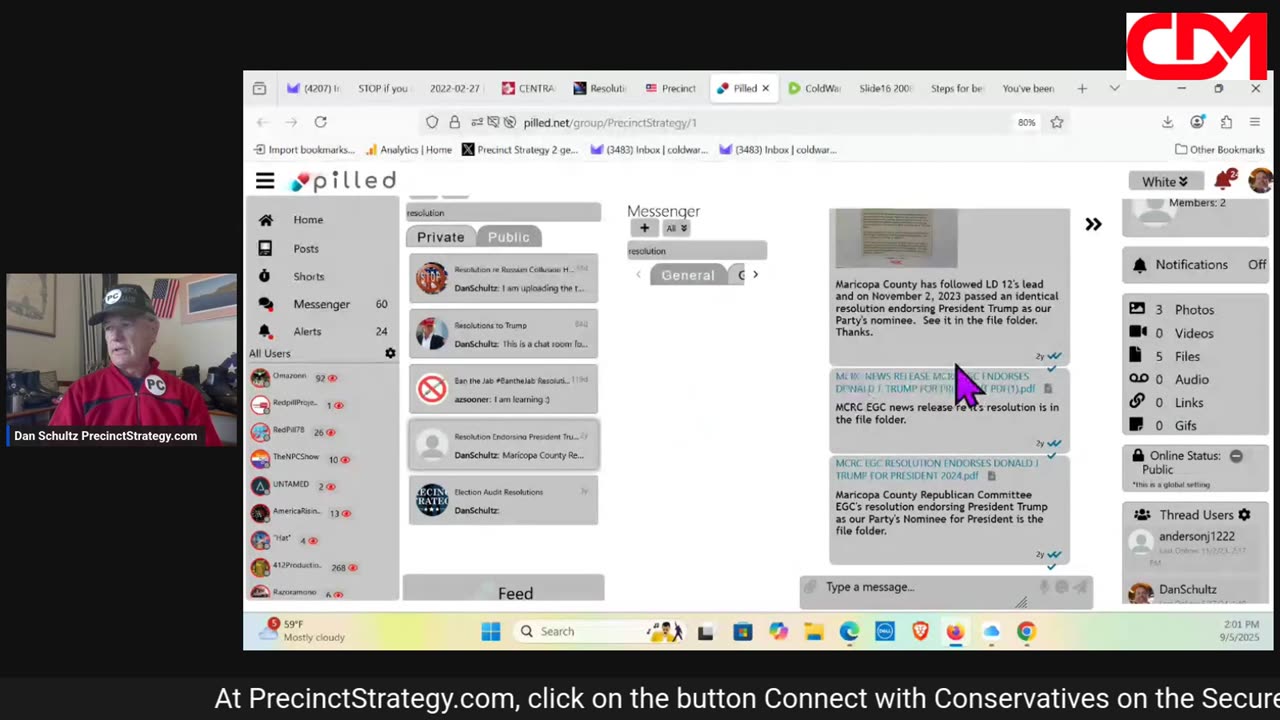1280x720 pixels.
Task: Switch to ColdWar browser tab
Action: (815, 88)
